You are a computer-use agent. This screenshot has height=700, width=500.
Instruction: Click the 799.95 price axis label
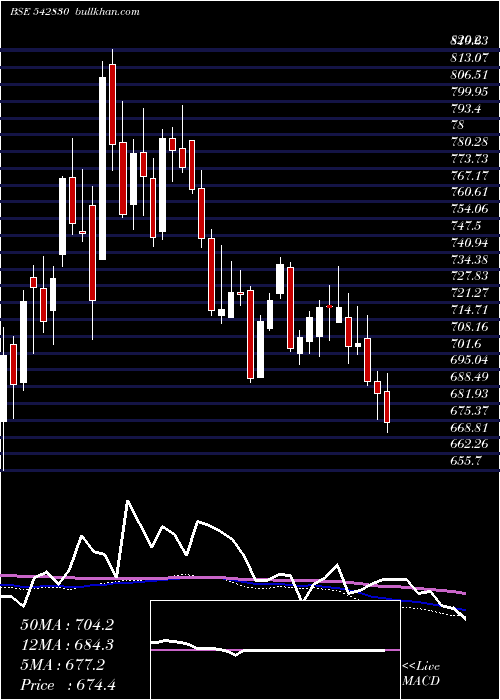469,92
